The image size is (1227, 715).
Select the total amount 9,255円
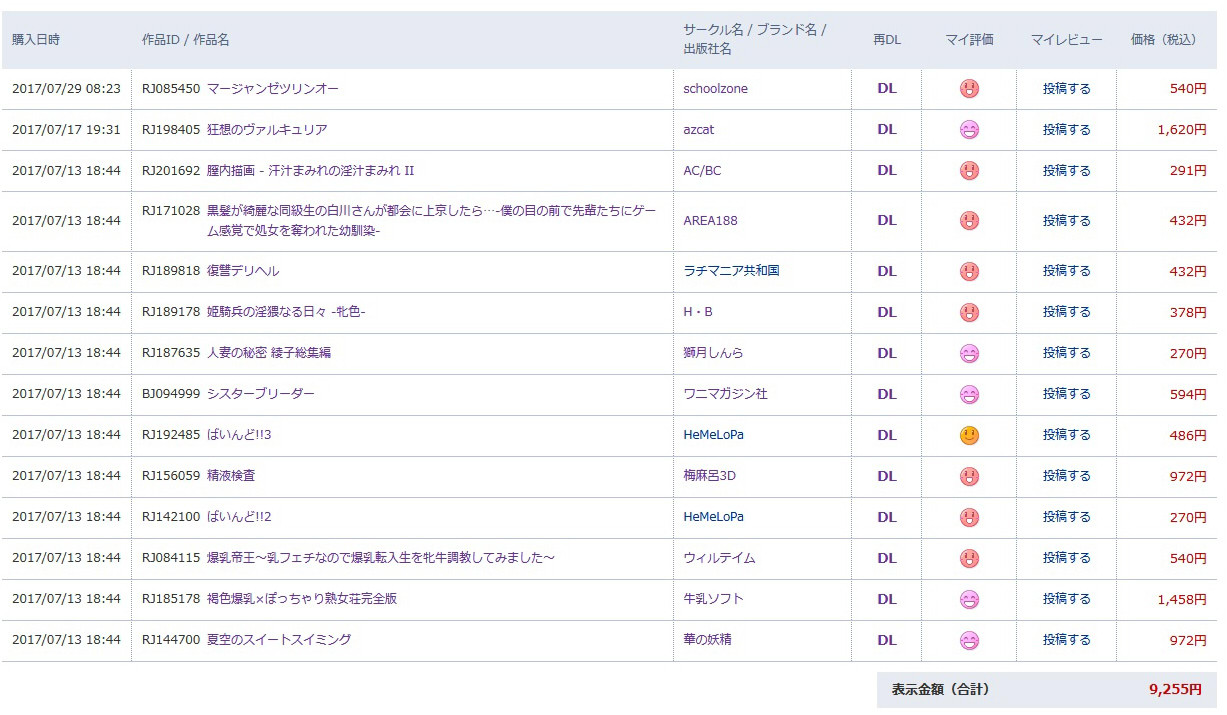pyautogui.click(x=1177, y=690)
